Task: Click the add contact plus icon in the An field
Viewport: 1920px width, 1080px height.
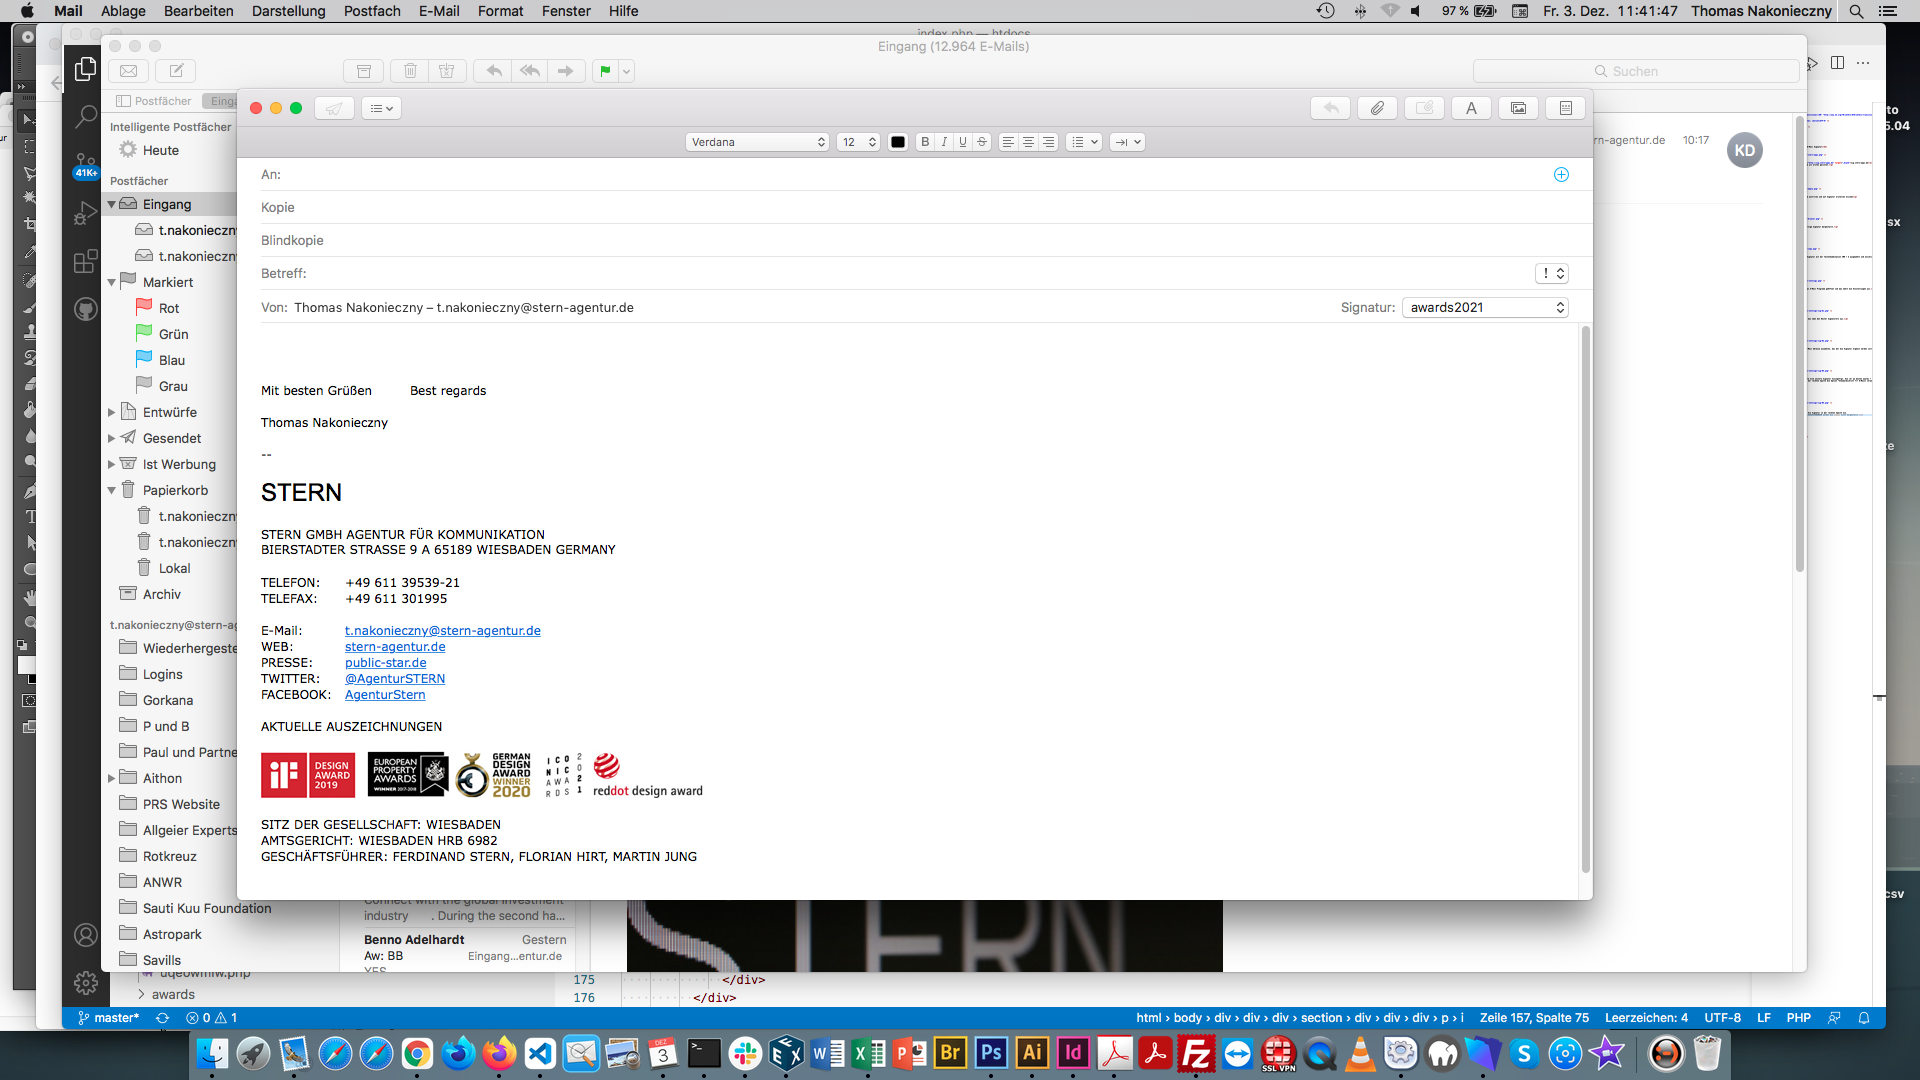Action: click(x=1561, y=175)
